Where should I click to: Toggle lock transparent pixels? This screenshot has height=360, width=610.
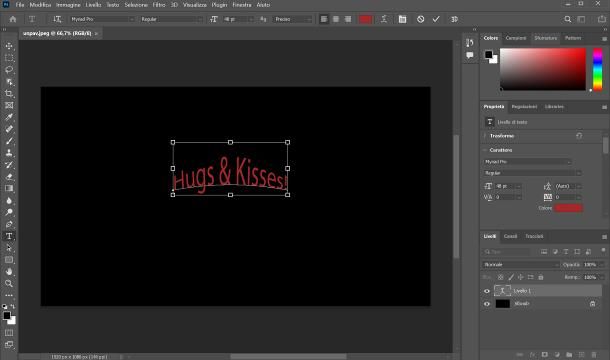[500, 277]
